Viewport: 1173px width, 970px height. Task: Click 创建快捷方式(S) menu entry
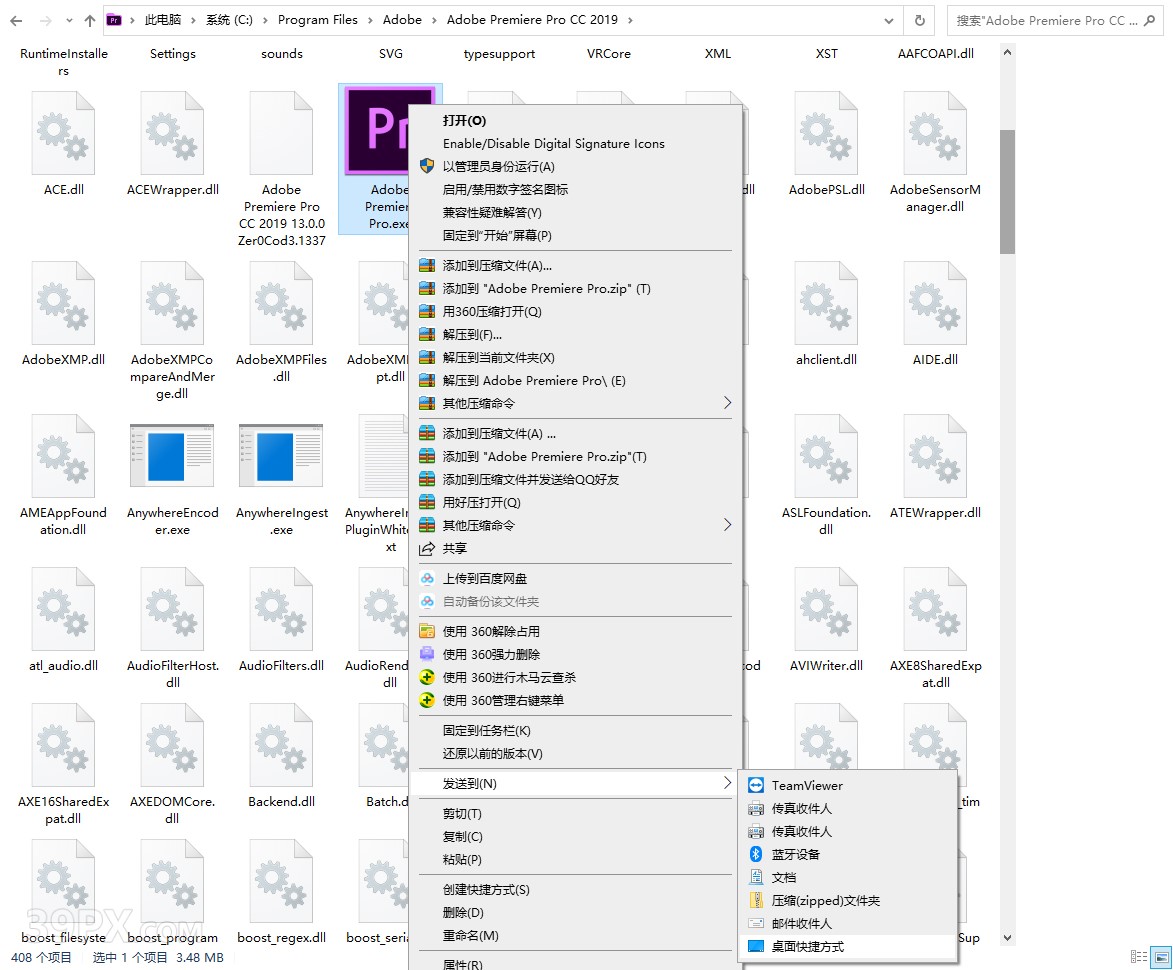pyautogui.click(x=486, y=890)
